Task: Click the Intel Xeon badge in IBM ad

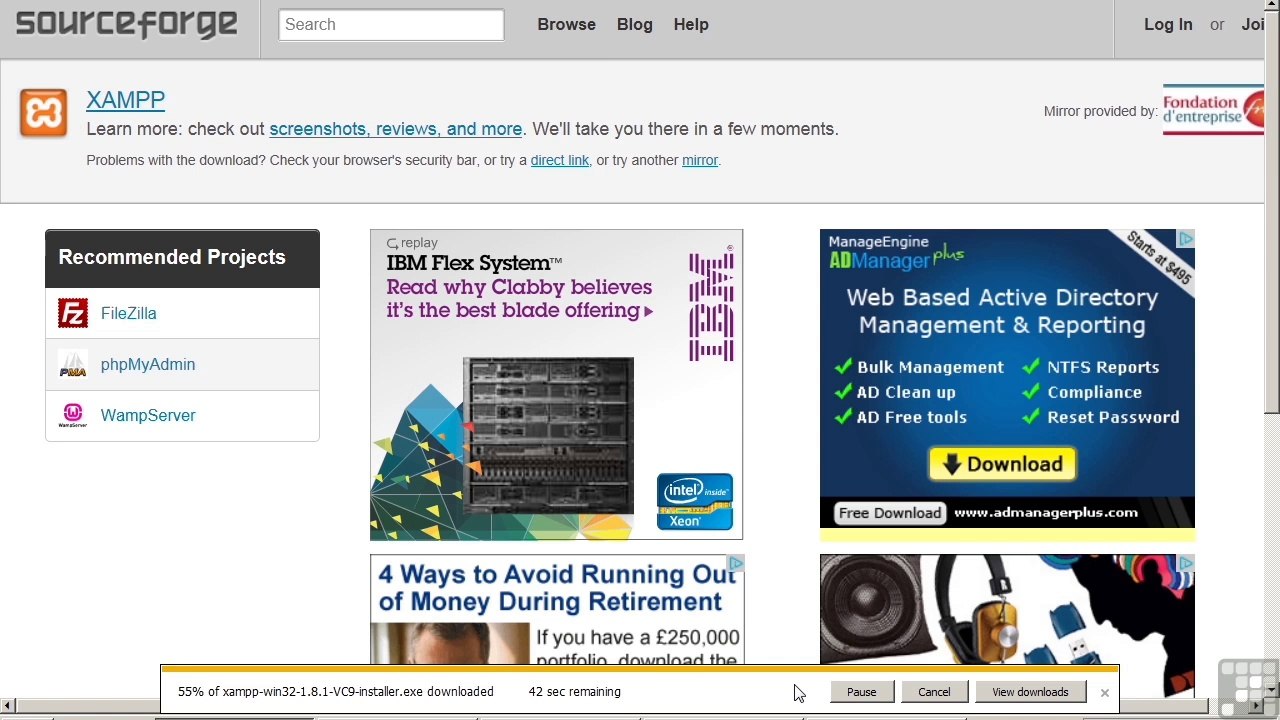Action: (695, 501)
